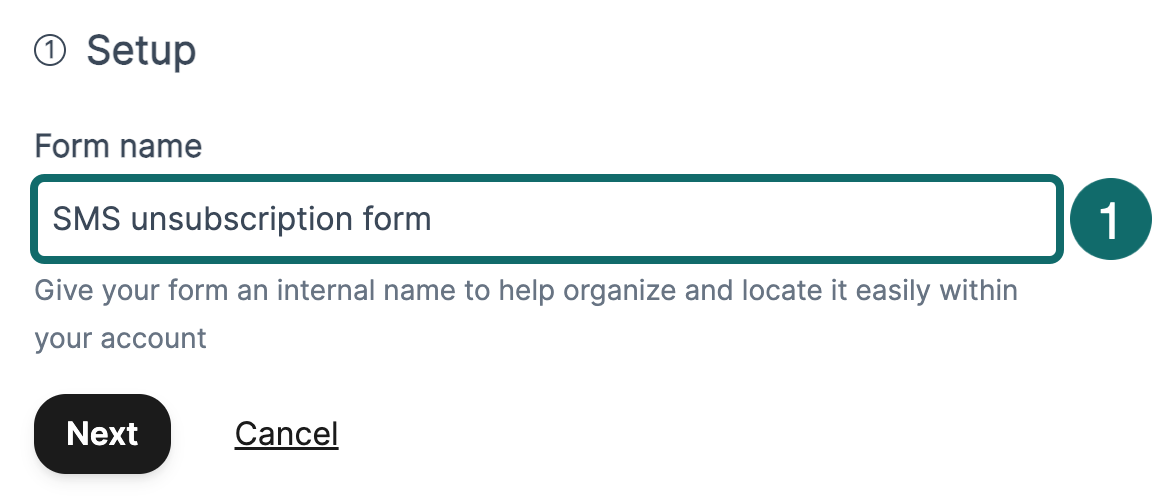1162x496 pixels.
Task: Click the circled step 1 icon beside Setup
Action: [x=50, y=51]
